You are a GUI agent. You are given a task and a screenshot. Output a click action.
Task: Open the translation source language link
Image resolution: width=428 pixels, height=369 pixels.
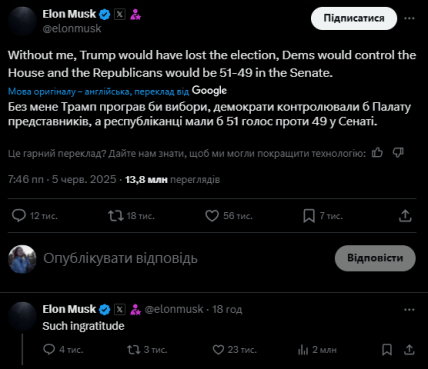[x=98, y=91]
